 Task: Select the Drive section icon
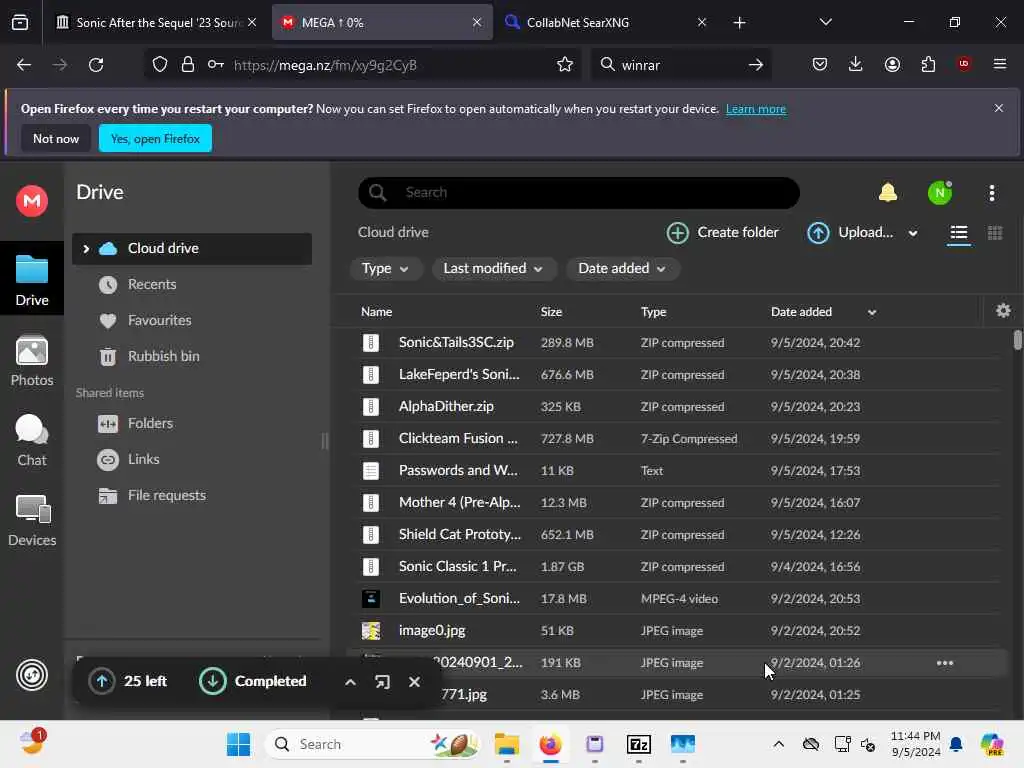(31, 280)
